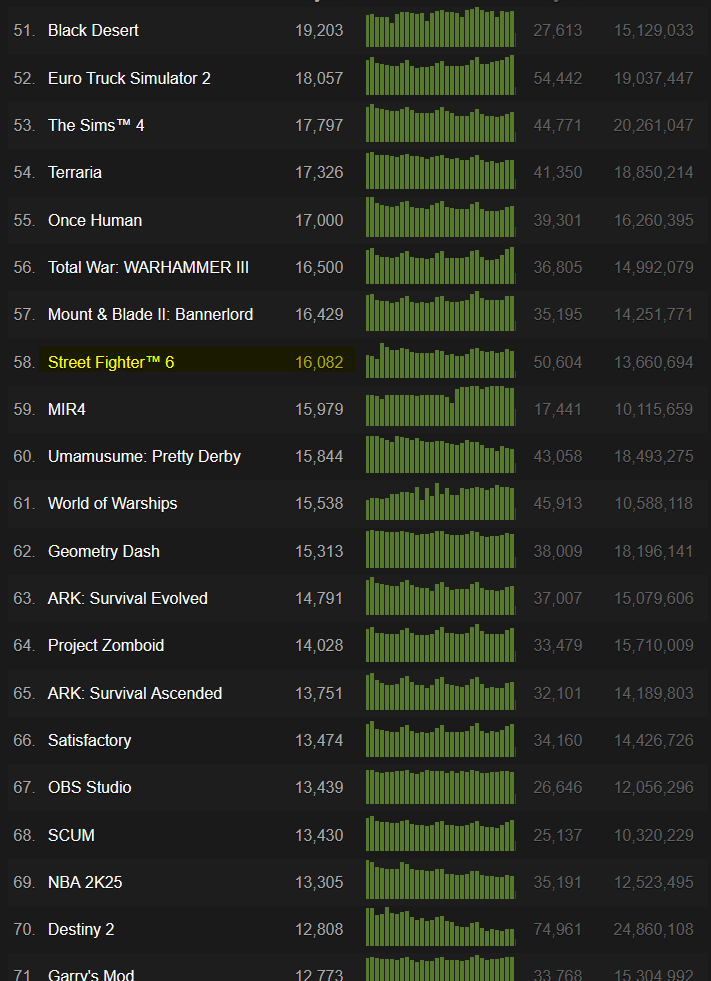Click the peak value 45,913

tap(558, 503)
